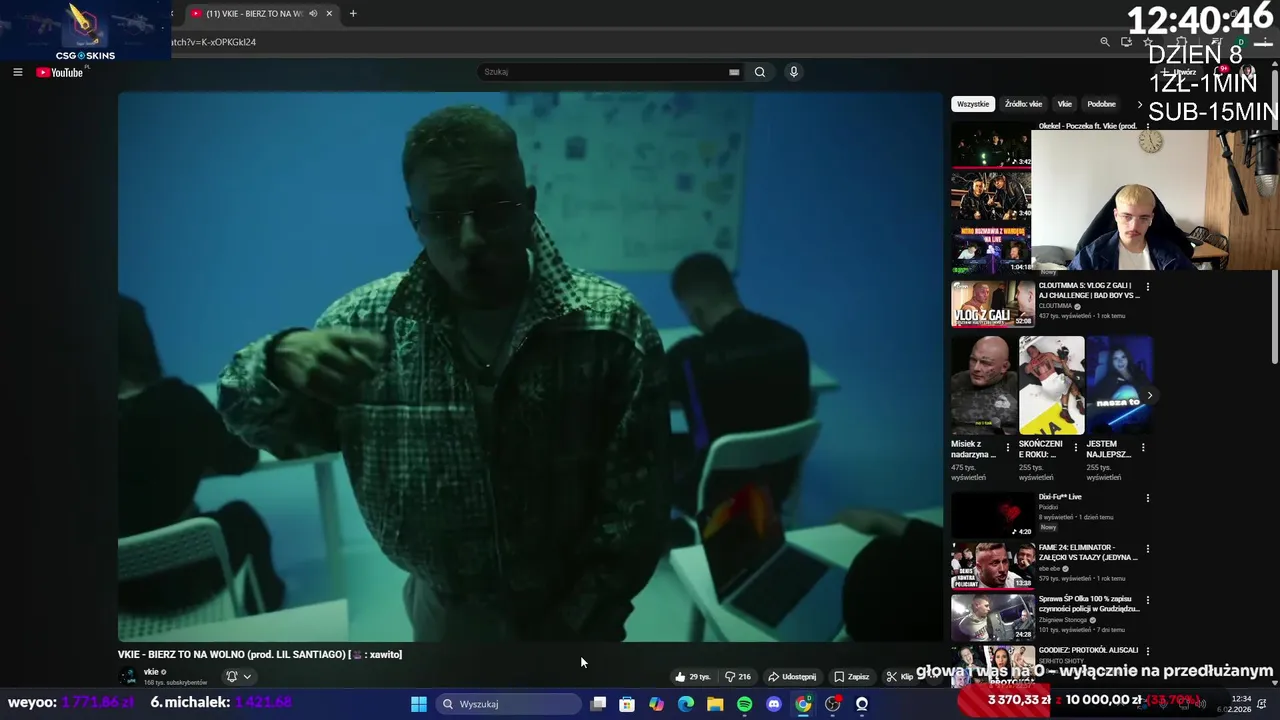
Task: Go to the YouTube home logo
Action: tap(60, 72)
